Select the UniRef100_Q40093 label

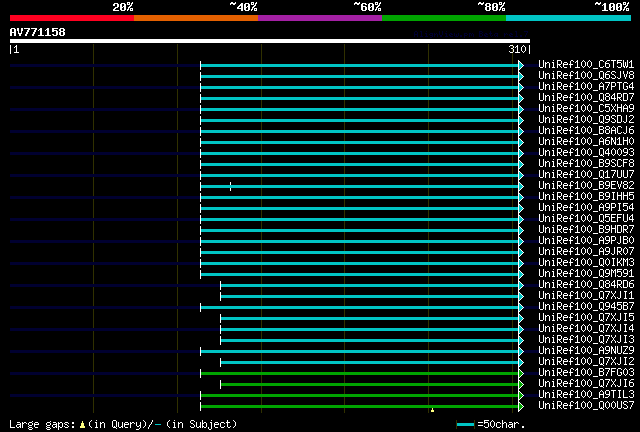pyautogui.click(x=586, y=153)
